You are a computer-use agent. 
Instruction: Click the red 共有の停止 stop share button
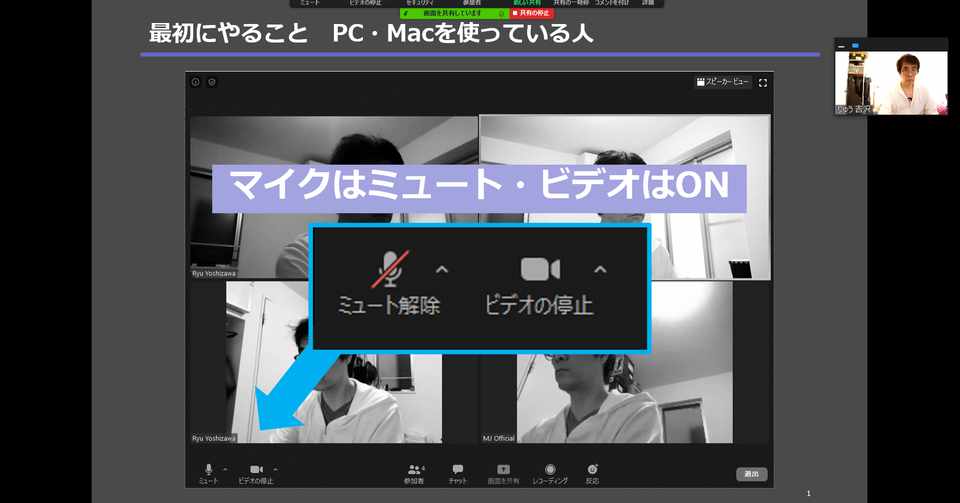point(531,13)
